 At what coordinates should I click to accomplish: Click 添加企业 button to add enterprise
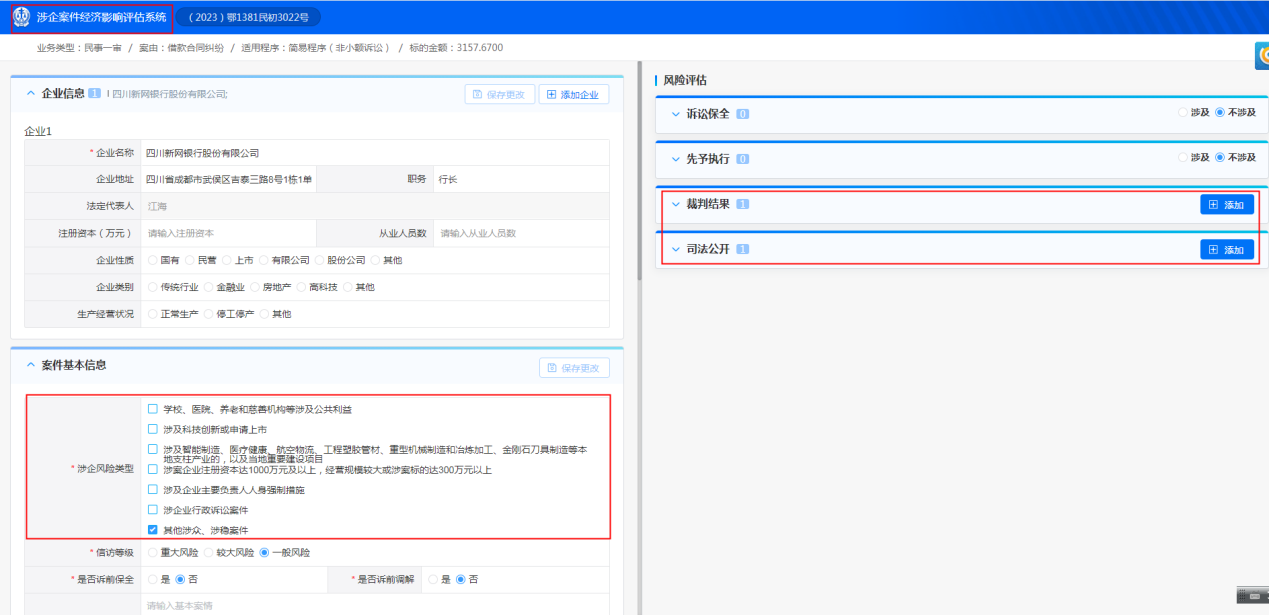[x=574, y=94]
